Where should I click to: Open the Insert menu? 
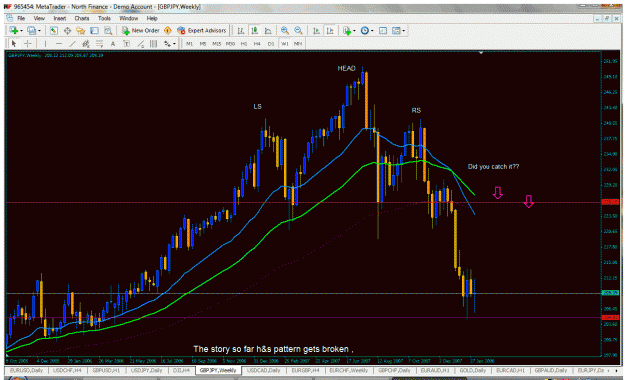point(60,18)
